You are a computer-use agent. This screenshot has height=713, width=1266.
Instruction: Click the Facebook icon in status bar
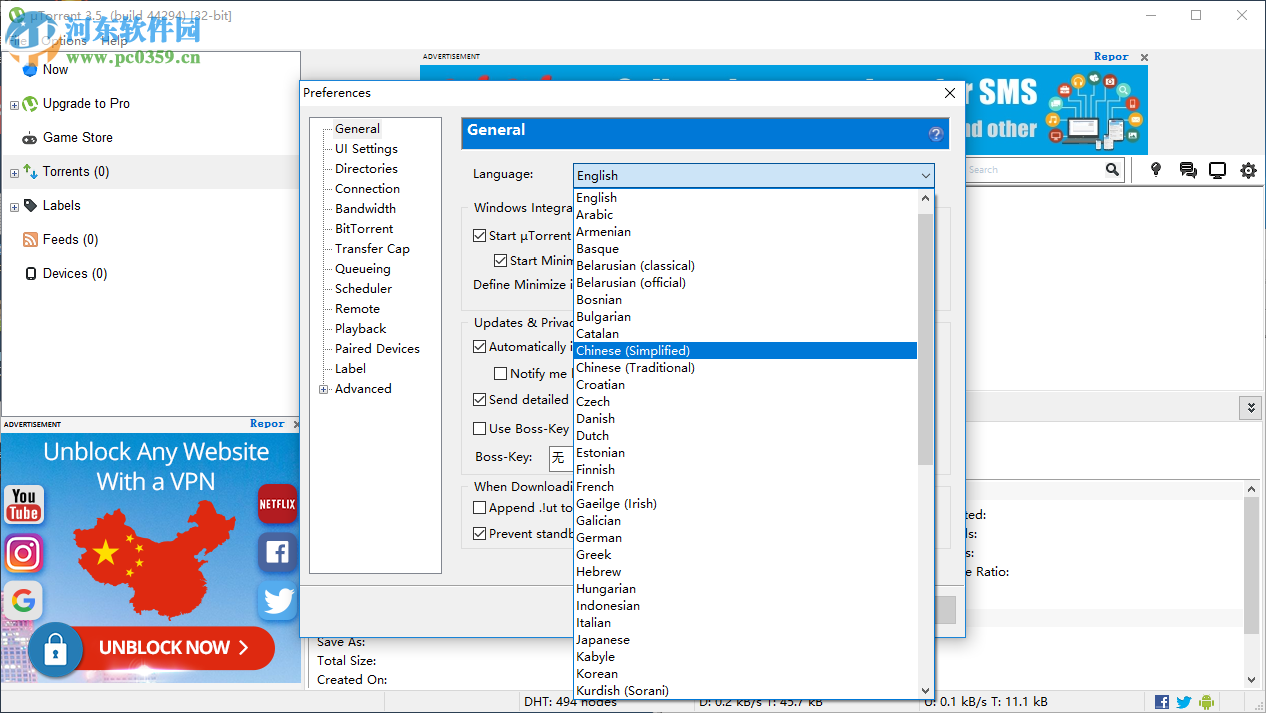point(1162,702)
